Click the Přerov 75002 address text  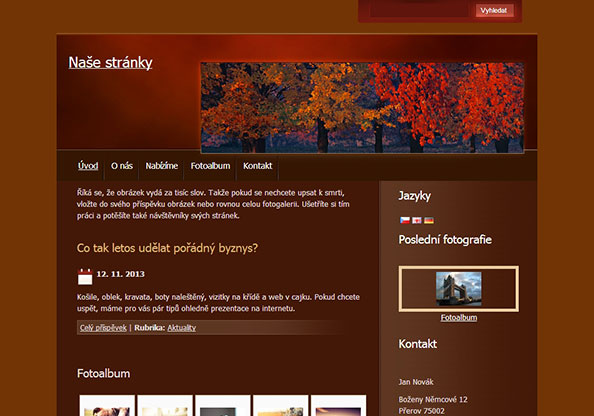pos(422,411)
